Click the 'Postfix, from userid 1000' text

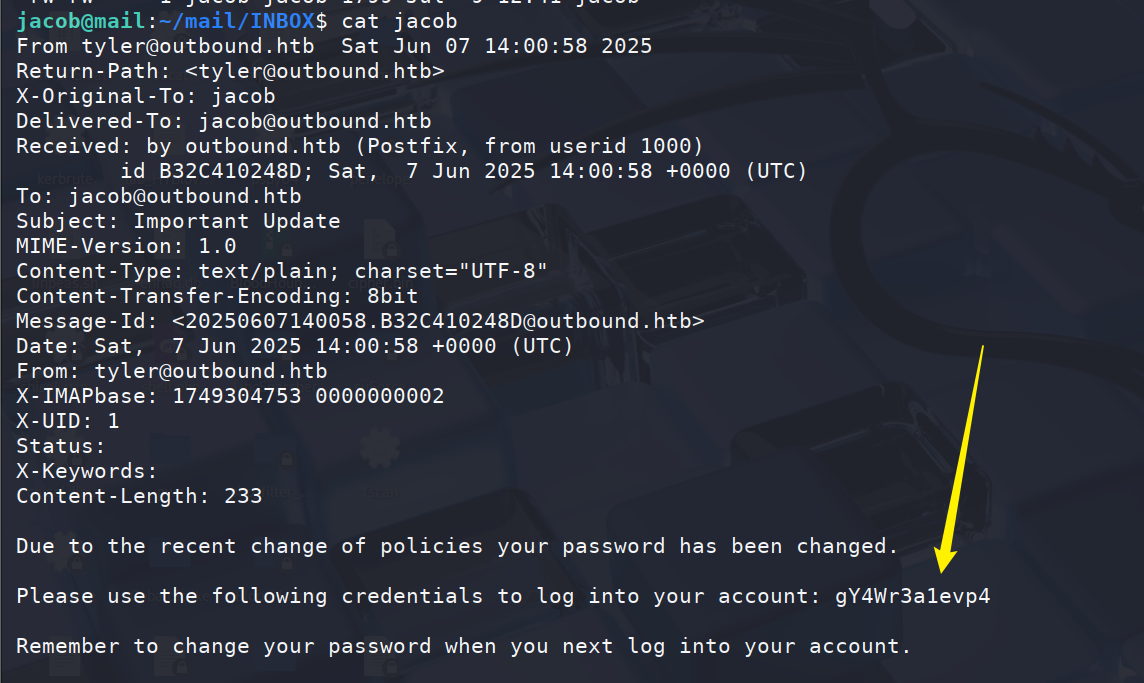coord(529,146)
